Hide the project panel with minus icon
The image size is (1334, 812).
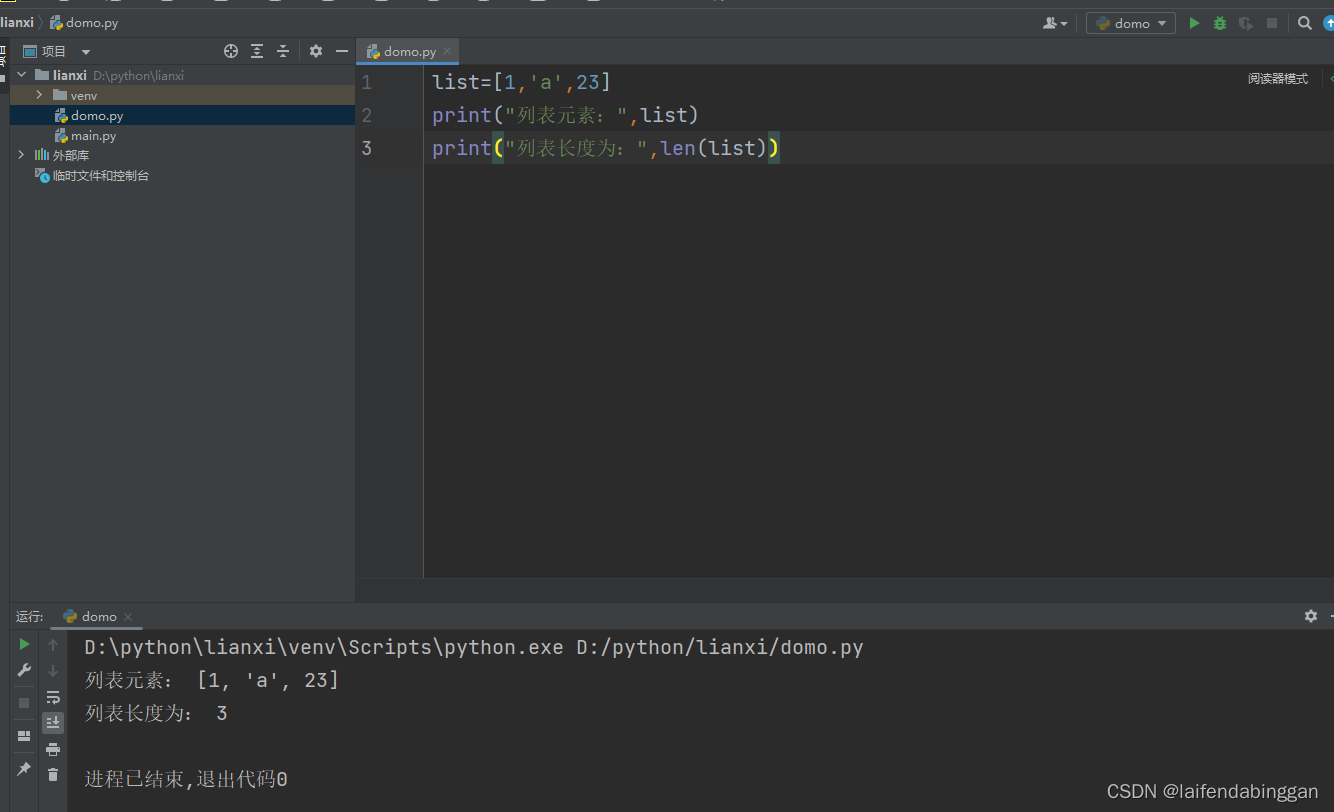click(x=342, y=51)
